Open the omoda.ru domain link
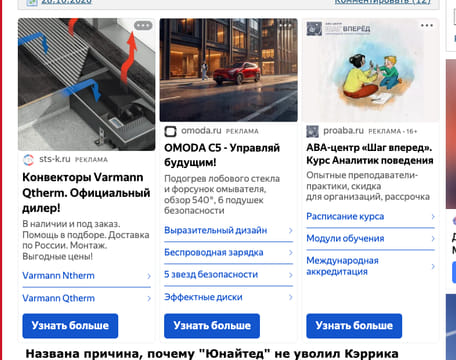Screen dimensions: 456x360 tap(201, 131)
